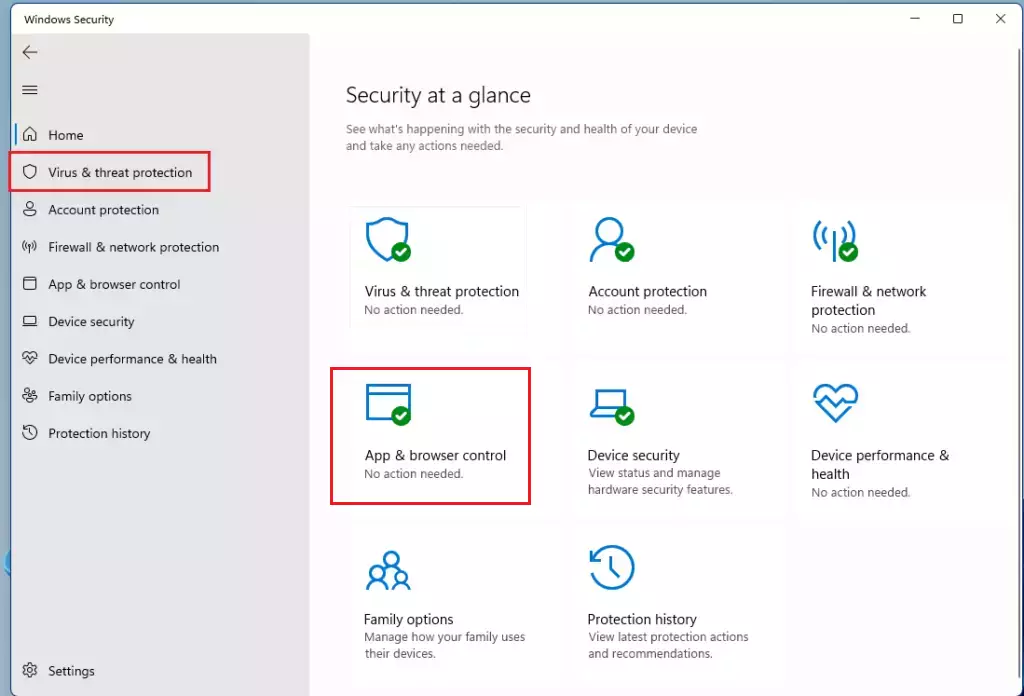Toggle the hamburger navigation menu
The width and height of the screenshot is (1024, 696).
point(29,89)
